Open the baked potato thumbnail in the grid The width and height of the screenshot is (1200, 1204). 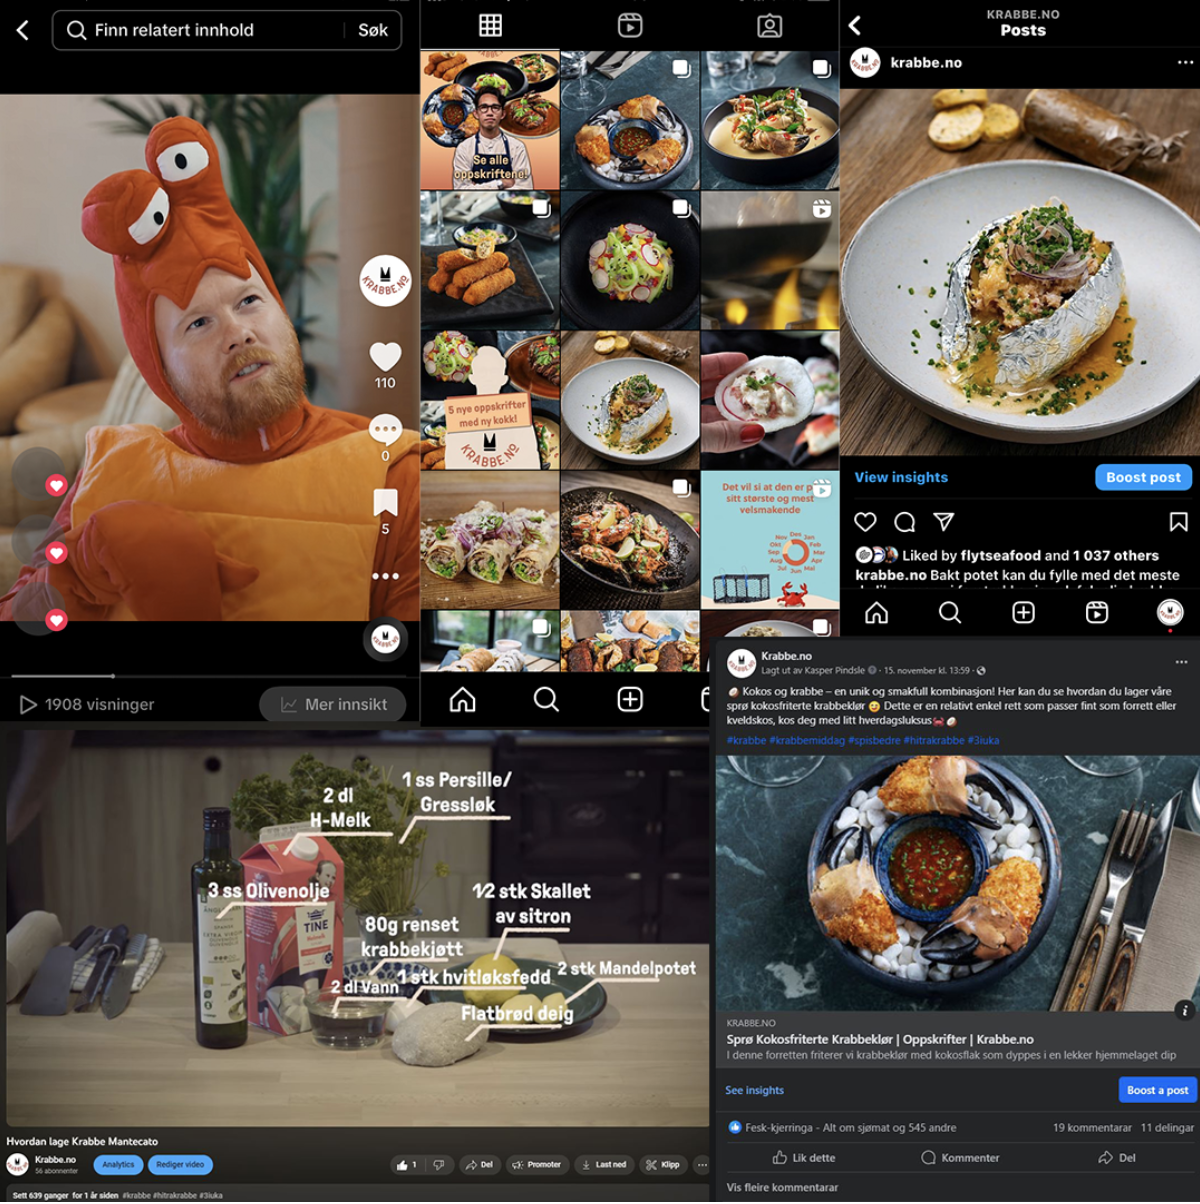tap(630, 400)
